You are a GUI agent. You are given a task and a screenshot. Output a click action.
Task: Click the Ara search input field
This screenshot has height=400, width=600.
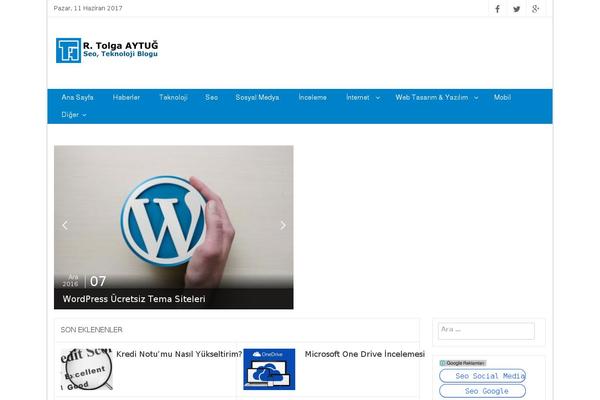pos(486,331)
